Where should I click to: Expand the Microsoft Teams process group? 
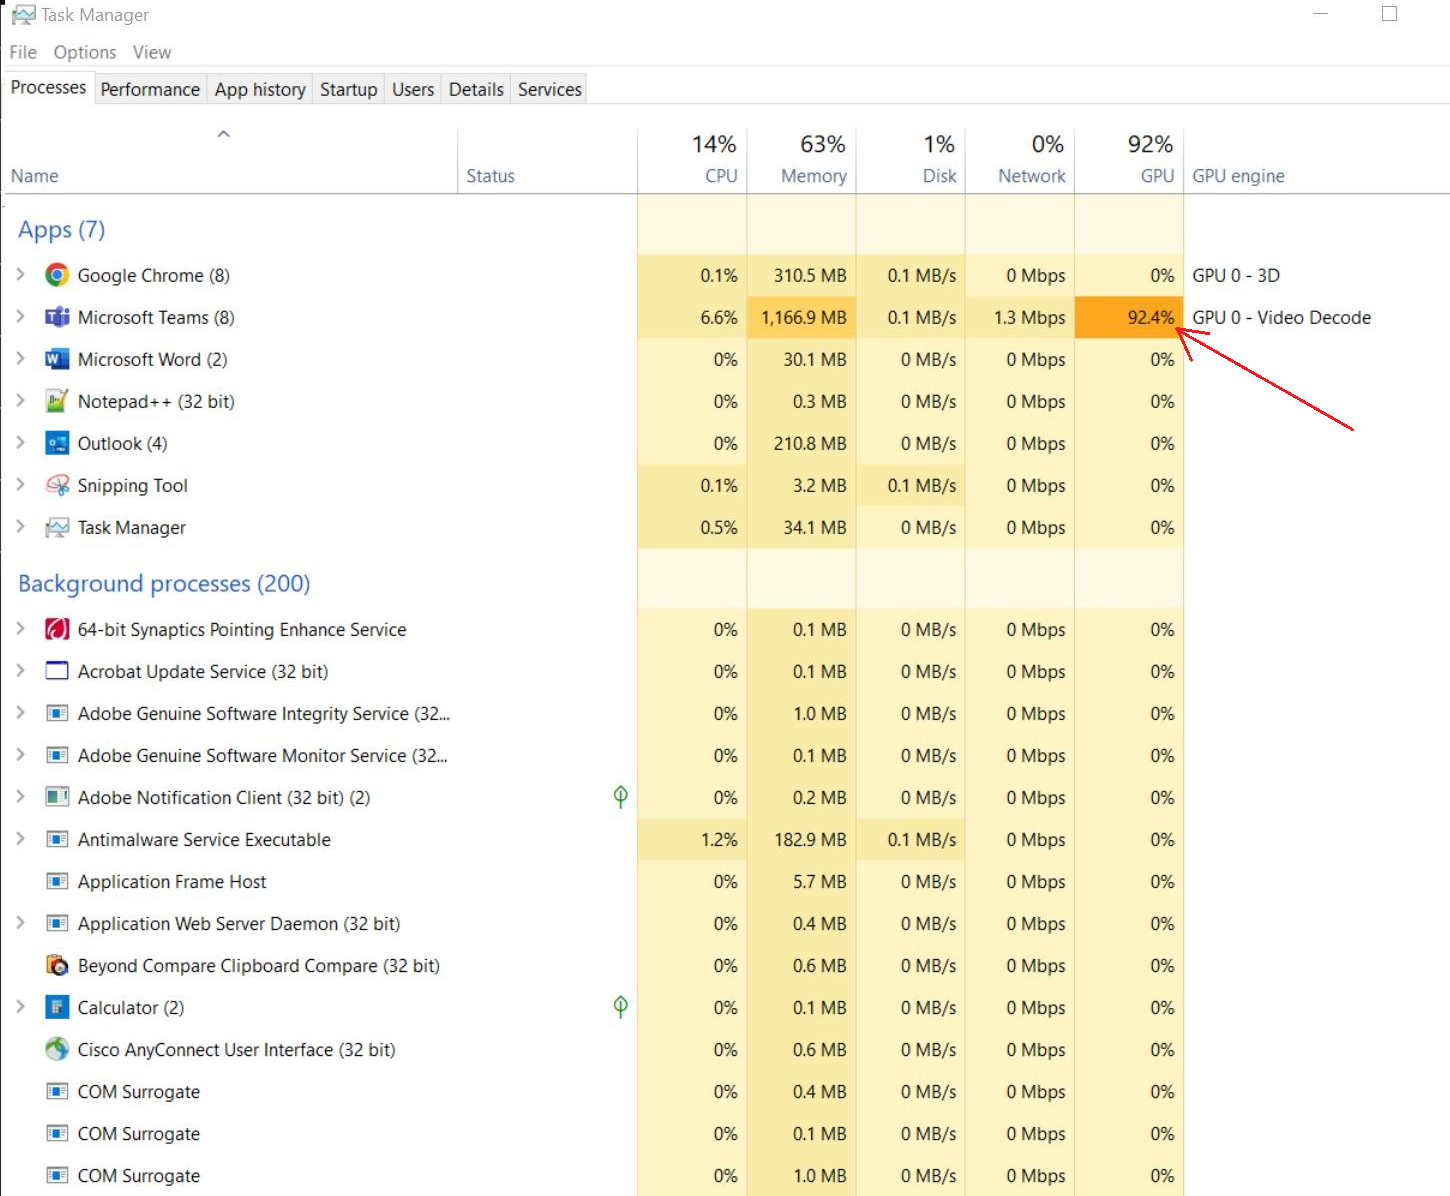[20, 317]
